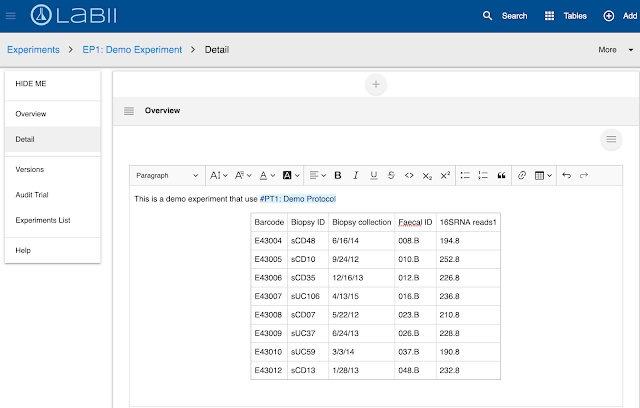Expand the text alignment dropdown
The height and width of the screenshot is (408, 640).
point(316,175)
